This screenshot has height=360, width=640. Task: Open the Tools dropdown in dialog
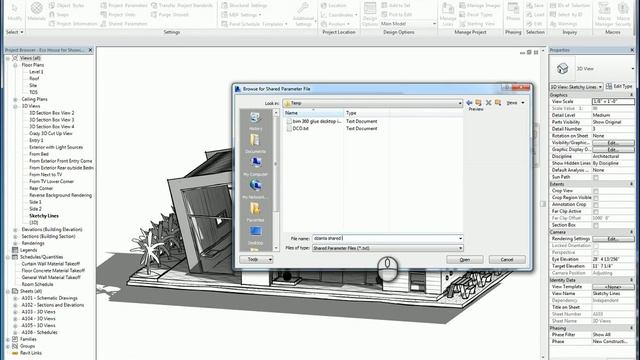[256, 259]
